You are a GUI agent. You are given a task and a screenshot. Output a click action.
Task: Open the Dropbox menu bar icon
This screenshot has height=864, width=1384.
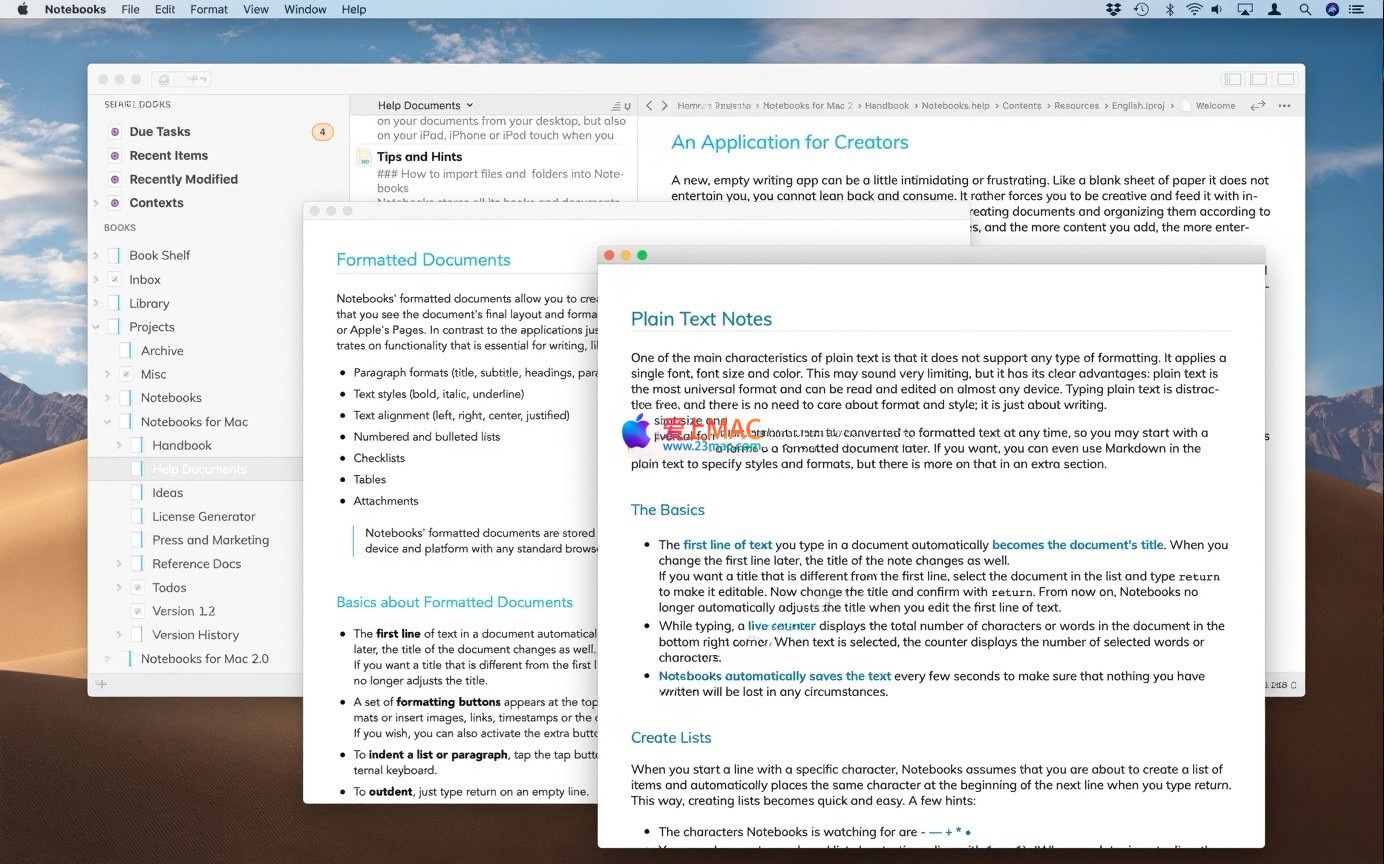coord(1113,9)
